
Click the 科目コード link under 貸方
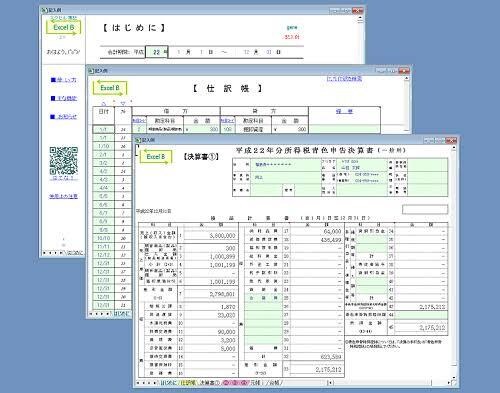(227, 120)
